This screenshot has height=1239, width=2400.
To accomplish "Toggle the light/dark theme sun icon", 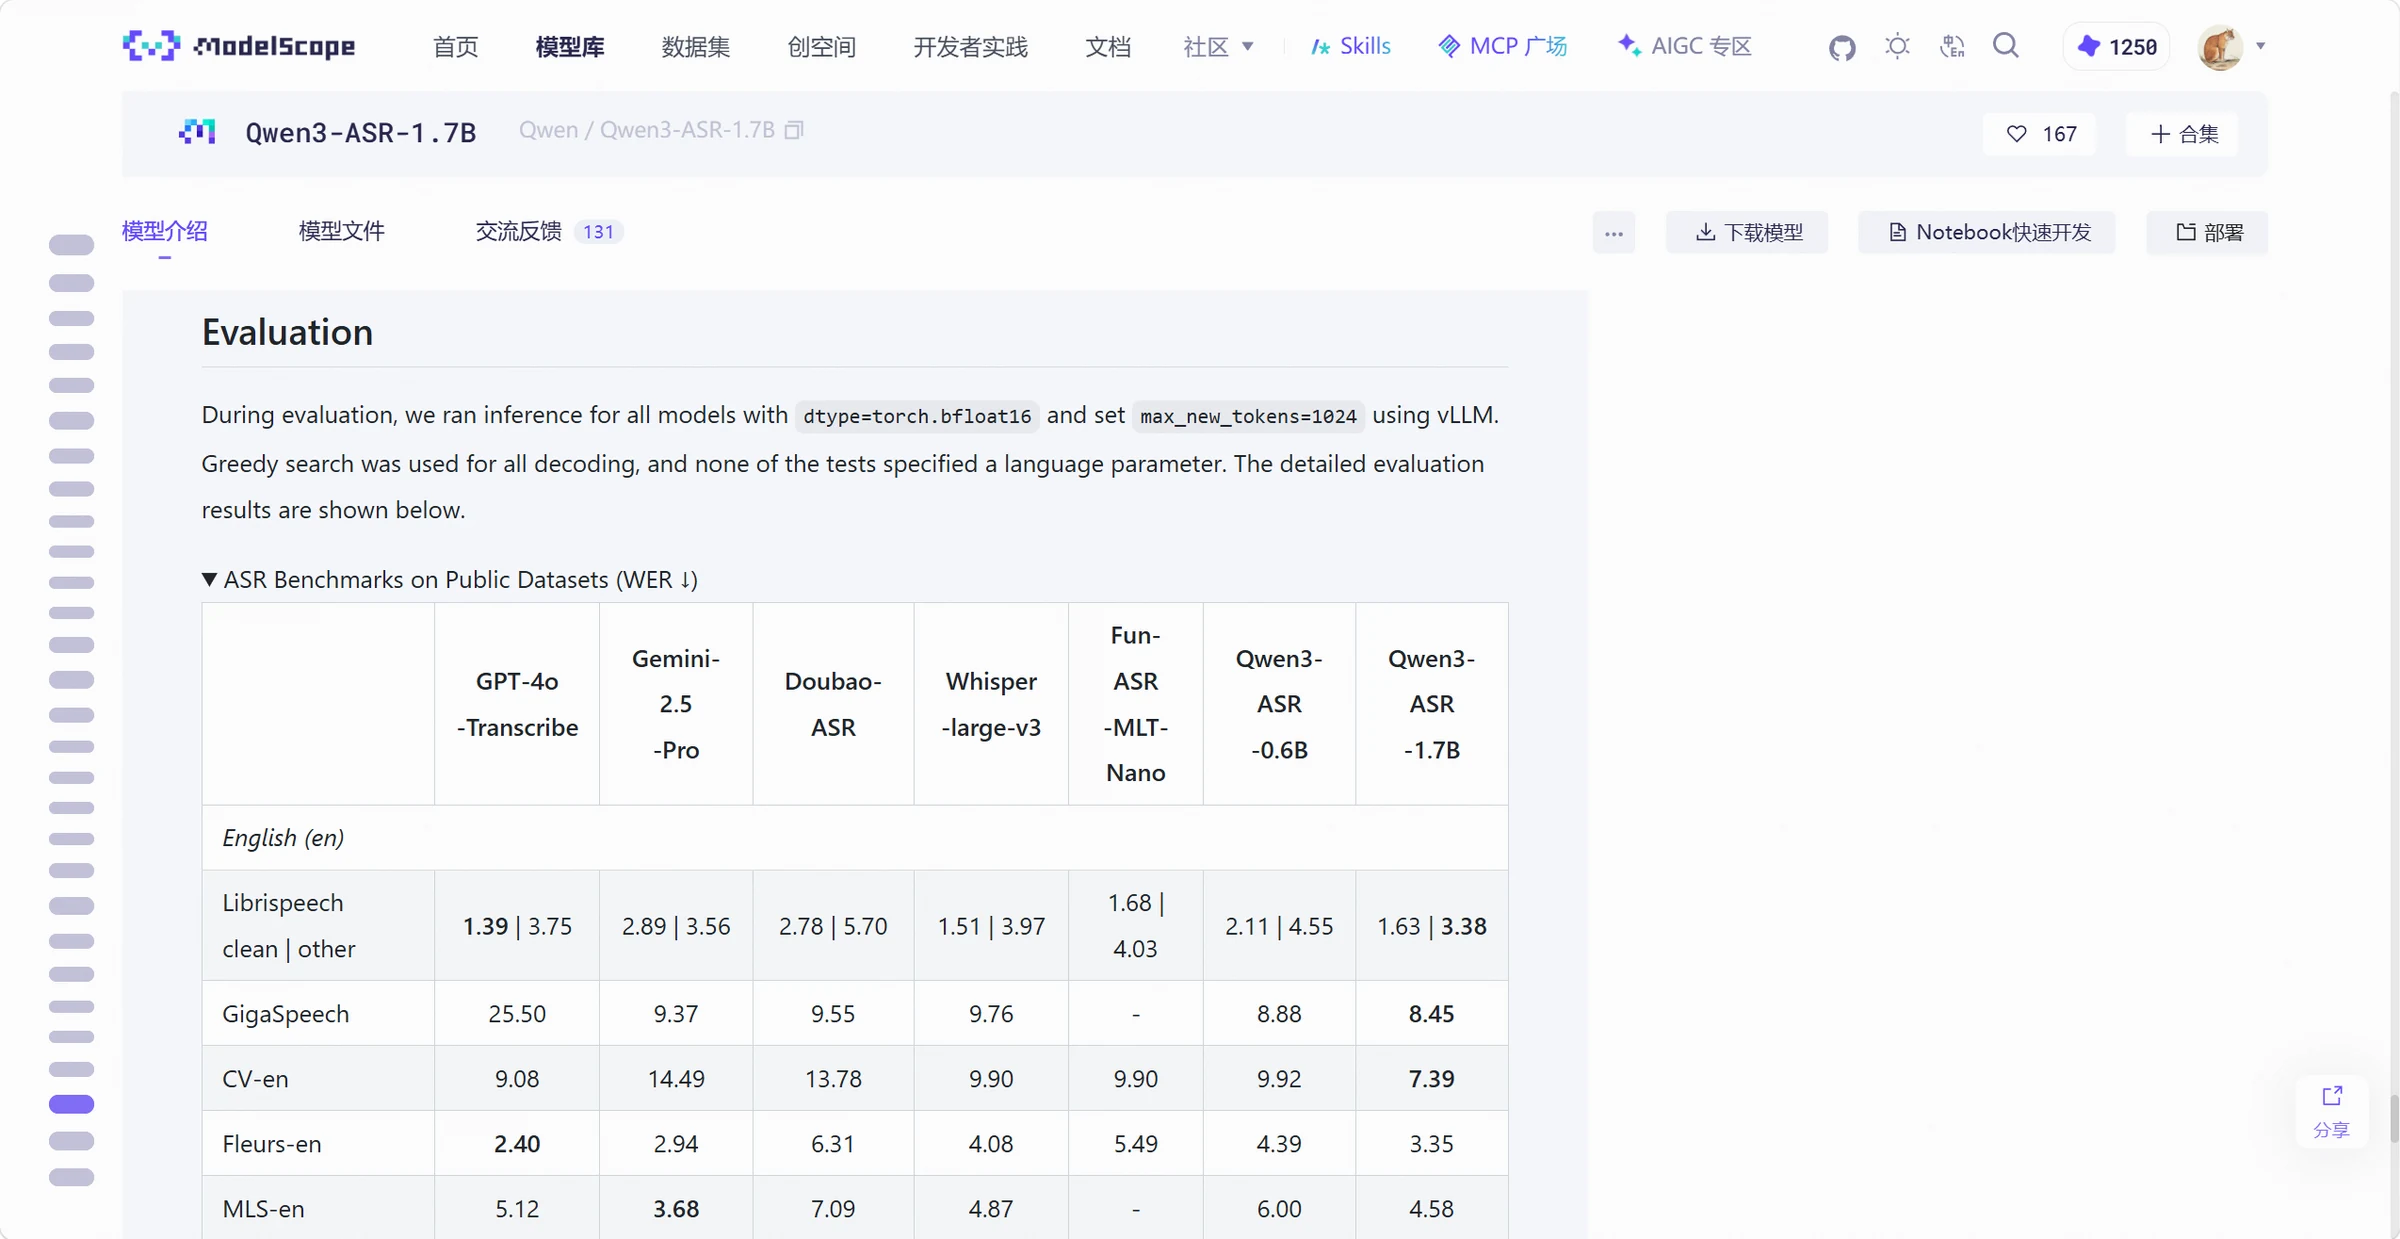I will pyautogui.click(x=1897, y=46).
